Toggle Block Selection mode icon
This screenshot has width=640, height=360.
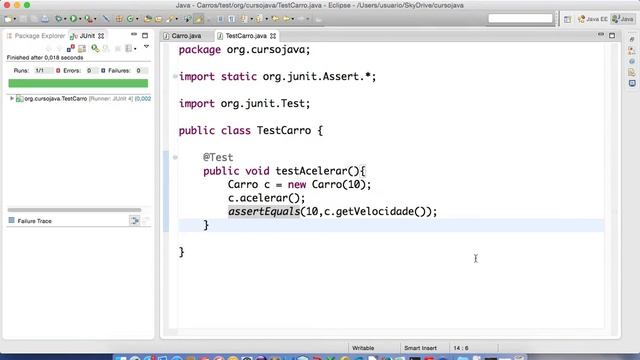220,19
